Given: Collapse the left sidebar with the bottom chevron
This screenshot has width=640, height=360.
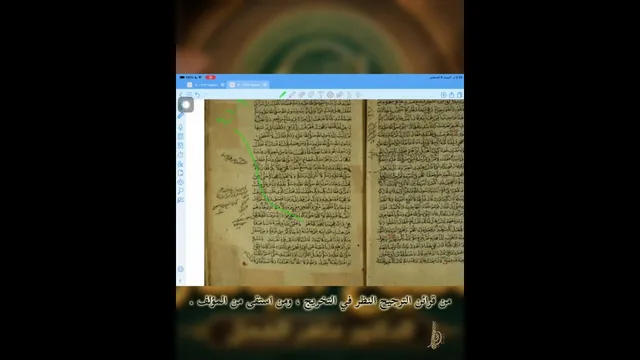Looking at the screenshot, I should click(x=181, y=281).
